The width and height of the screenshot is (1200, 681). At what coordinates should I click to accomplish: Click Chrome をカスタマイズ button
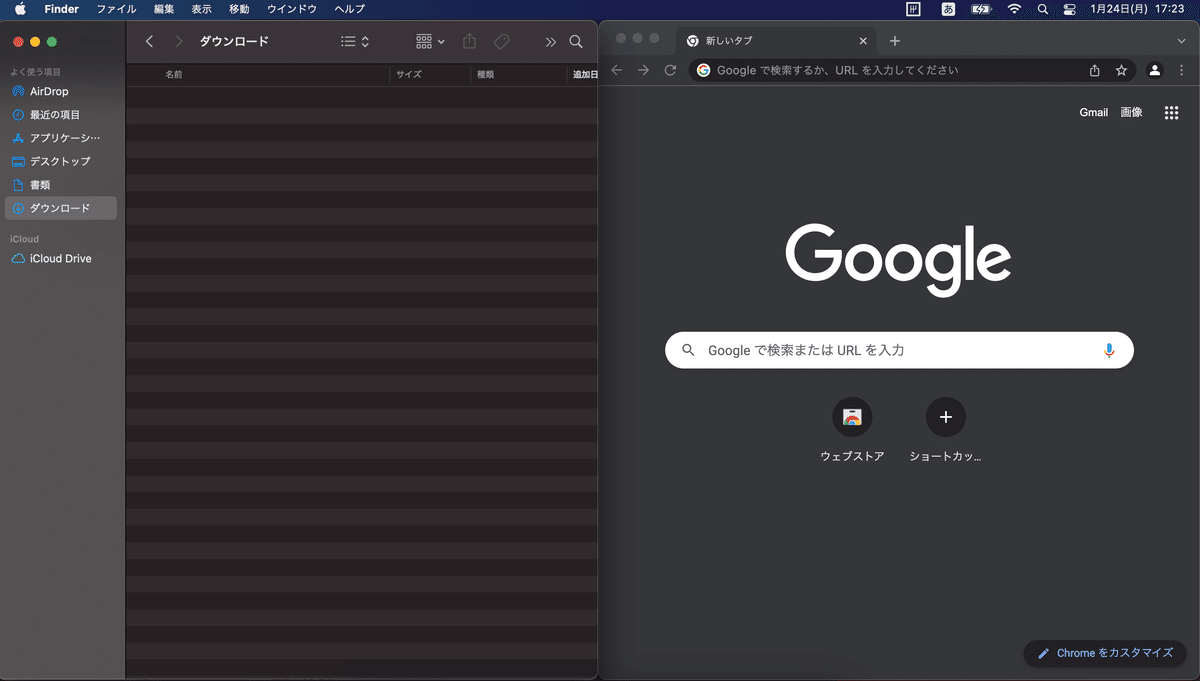point(1105,653)
